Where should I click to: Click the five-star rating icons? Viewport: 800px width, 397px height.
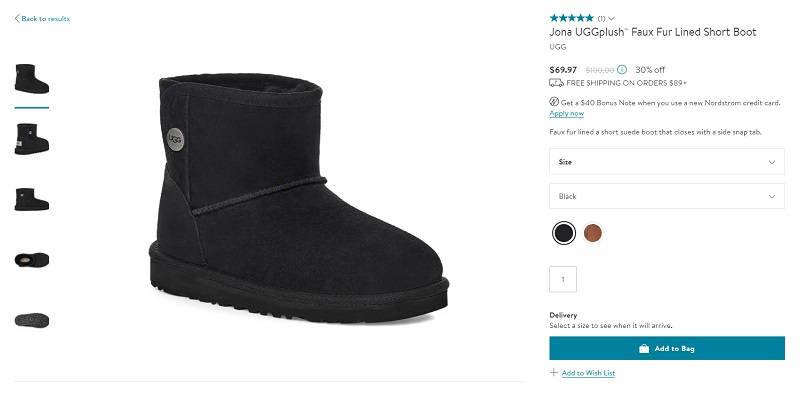click(x=571, y=18)
